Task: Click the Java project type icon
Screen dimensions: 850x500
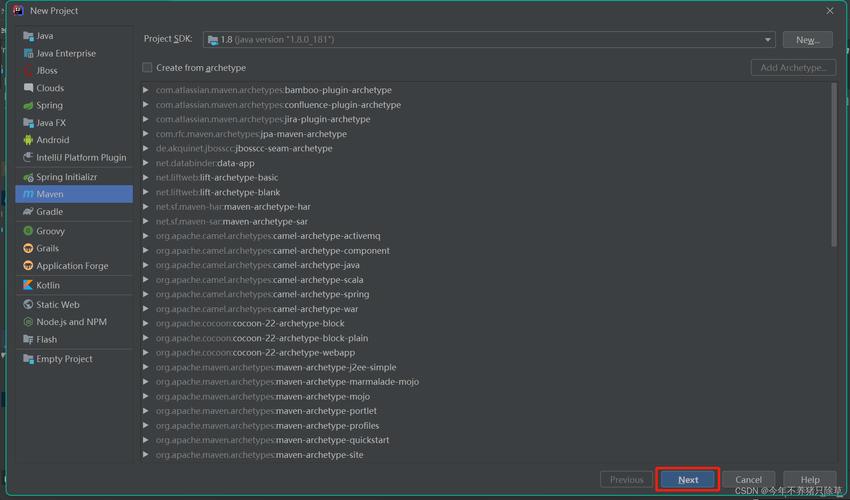Action: (28, 36)
